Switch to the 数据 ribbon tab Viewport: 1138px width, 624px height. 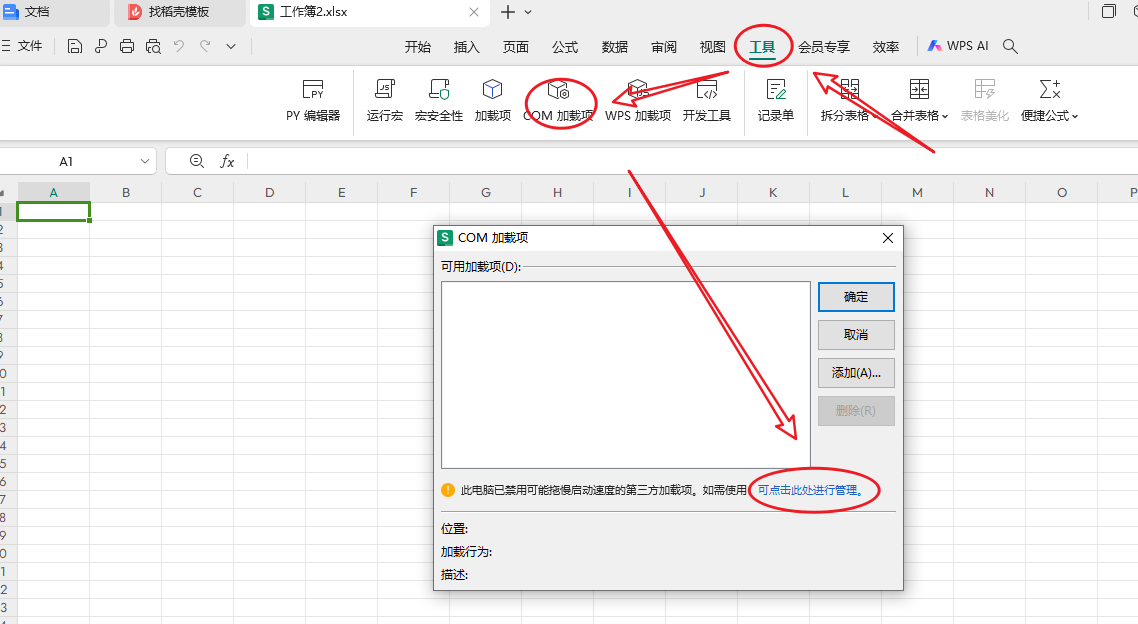(x=615, y=47)
